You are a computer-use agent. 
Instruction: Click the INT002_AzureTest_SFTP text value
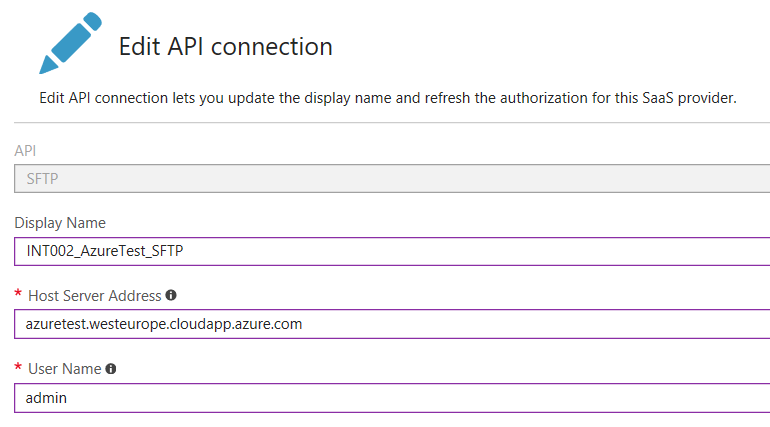105,251
